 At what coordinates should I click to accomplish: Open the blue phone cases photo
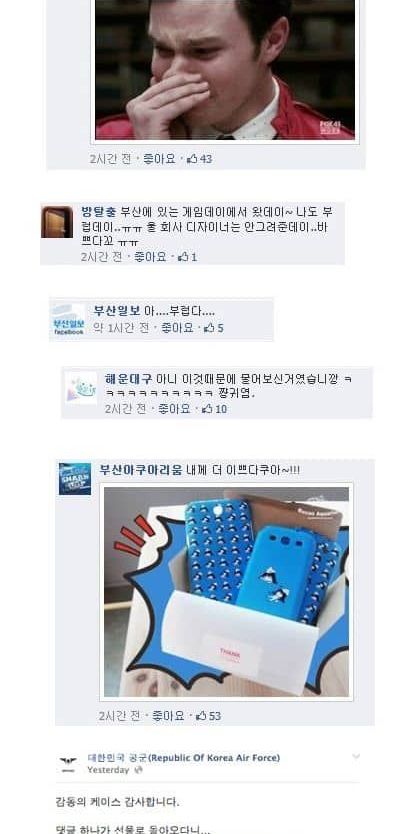(226, 591)
